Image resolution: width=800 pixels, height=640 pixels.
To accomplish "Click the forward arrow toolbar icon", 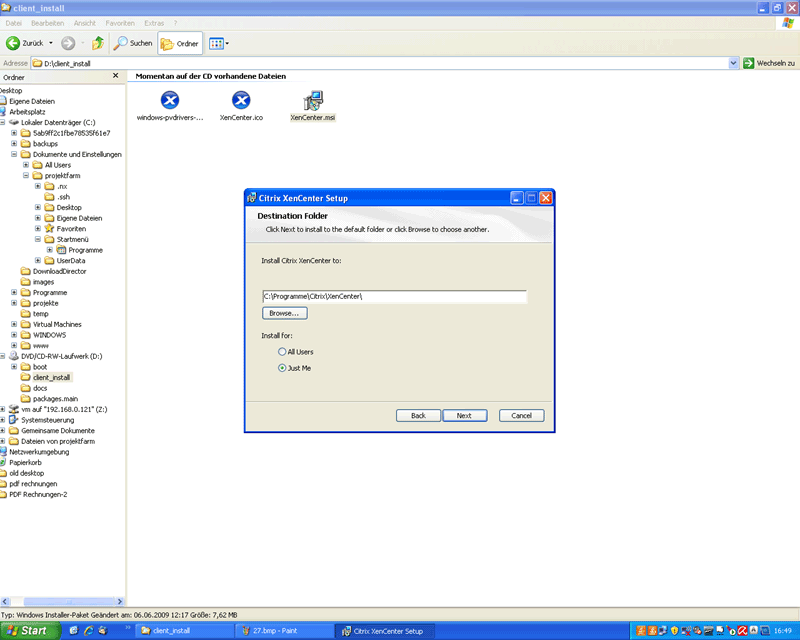I will 68,43.
